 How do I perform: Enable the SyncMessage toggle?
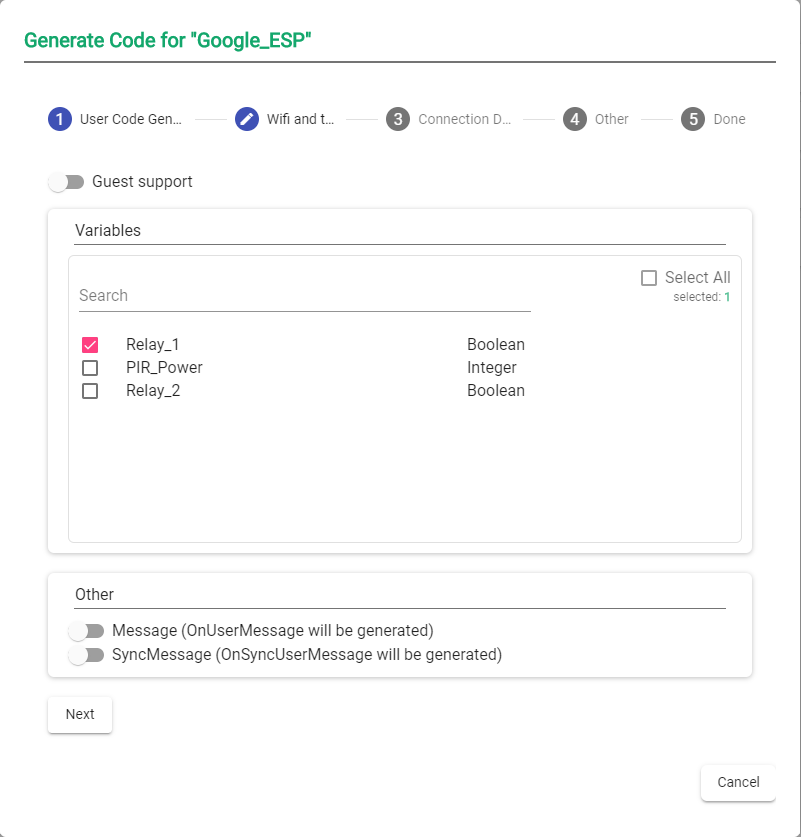click(87, 655)
